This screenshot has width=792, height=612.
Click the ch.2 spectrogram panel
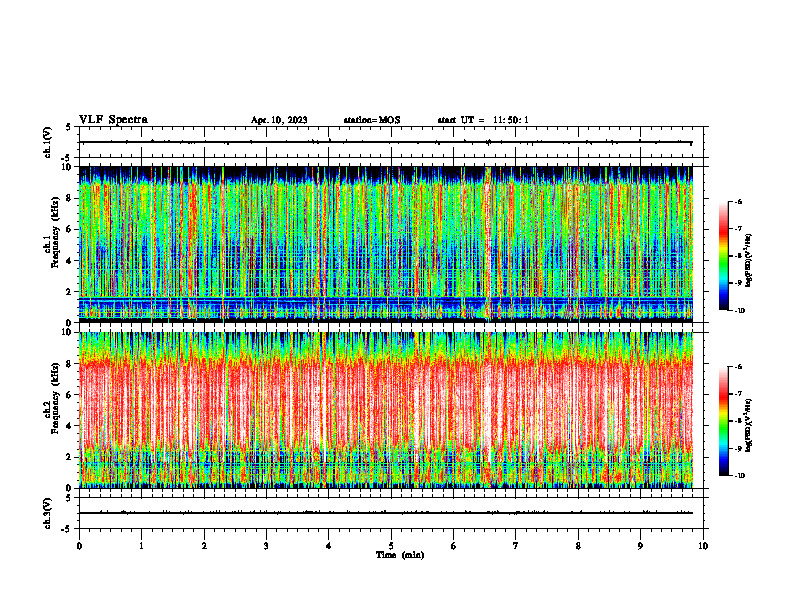pos(386,410)
